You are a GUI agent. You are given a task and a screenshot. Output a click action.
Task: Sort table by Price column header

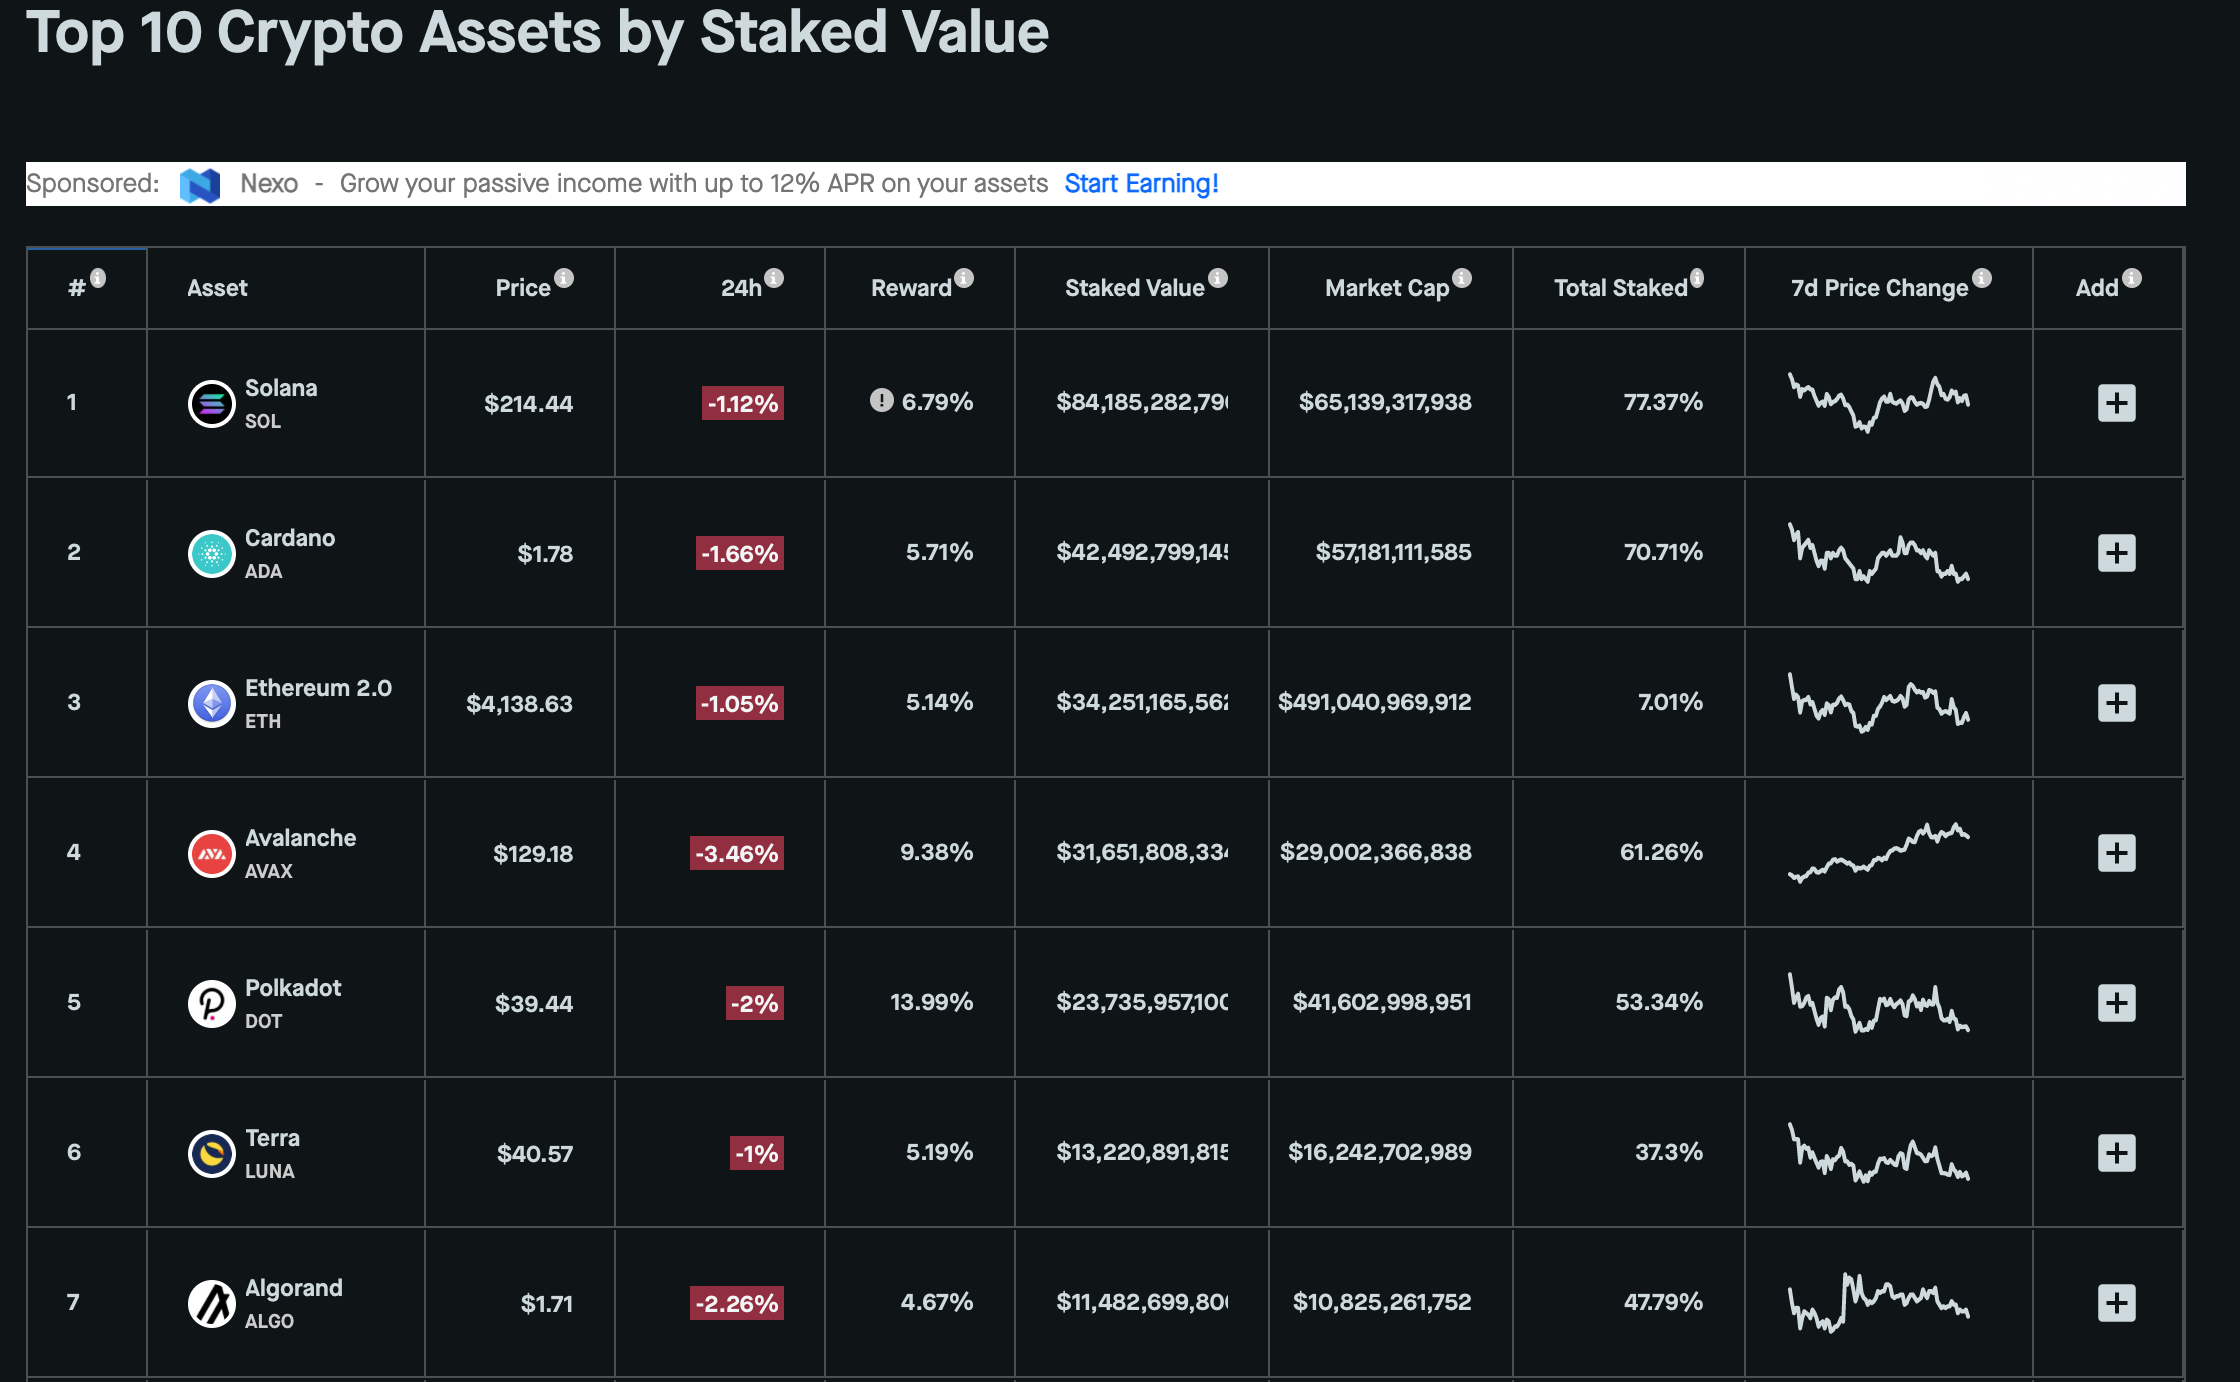[523, 288]
